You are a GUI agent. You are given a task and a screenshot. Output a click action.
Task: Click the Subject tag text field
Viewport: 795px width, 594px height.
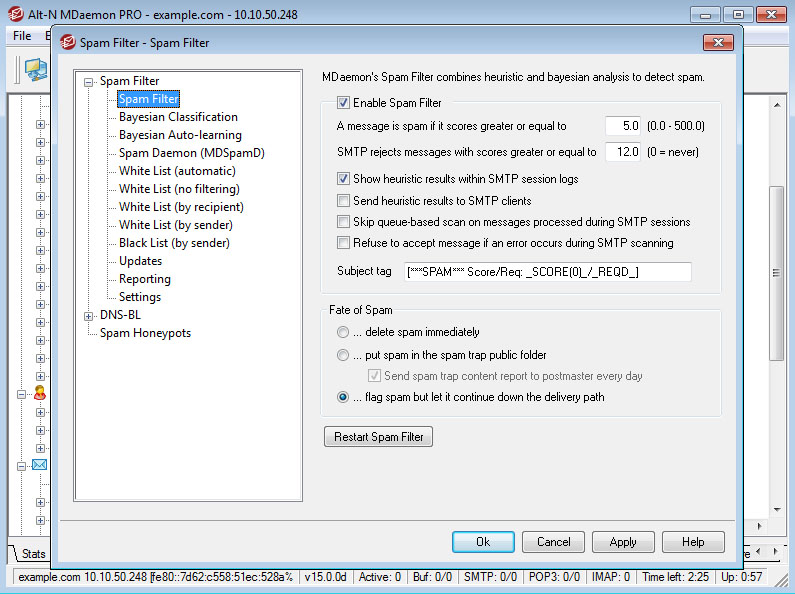pos(547,273)
